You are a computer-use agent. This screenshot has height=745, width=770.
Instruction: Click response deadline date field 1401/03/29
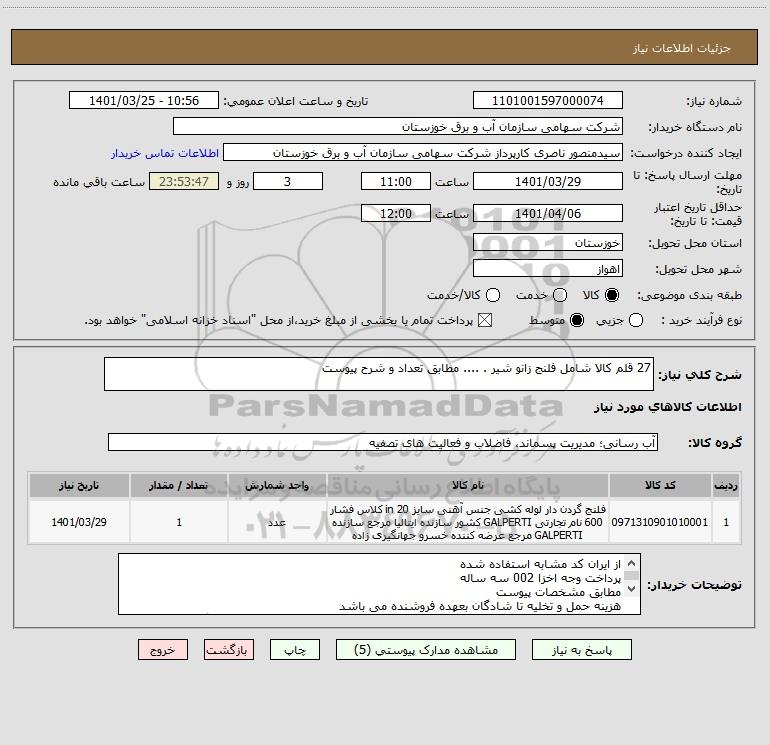548,181
